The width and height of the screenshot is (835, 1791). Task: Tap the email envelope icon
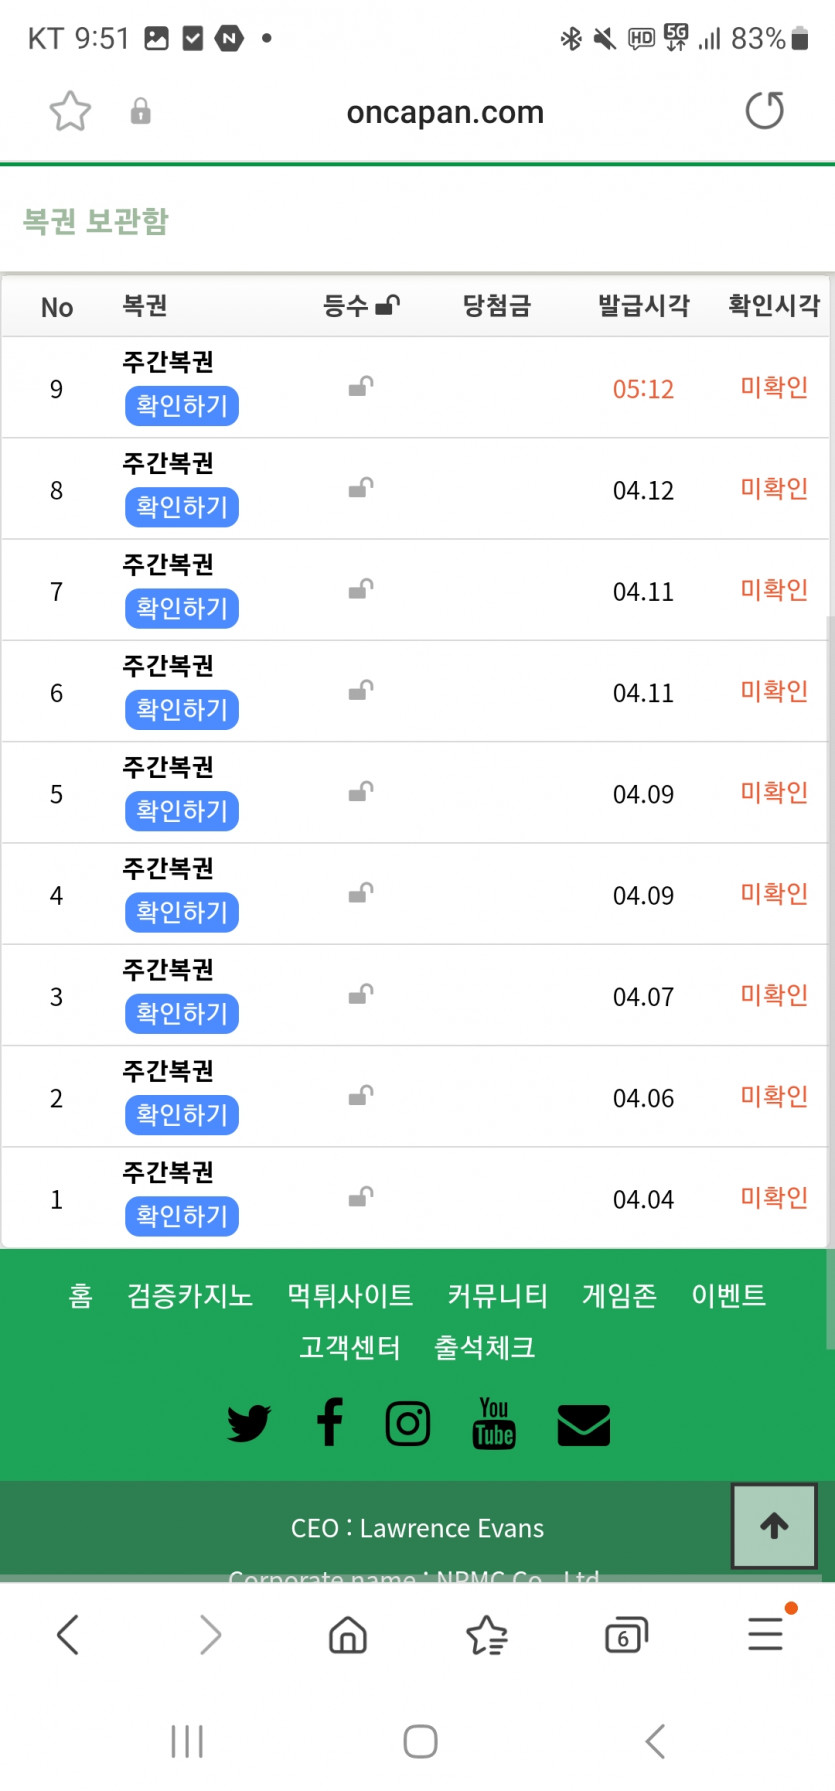point(583,1424)
